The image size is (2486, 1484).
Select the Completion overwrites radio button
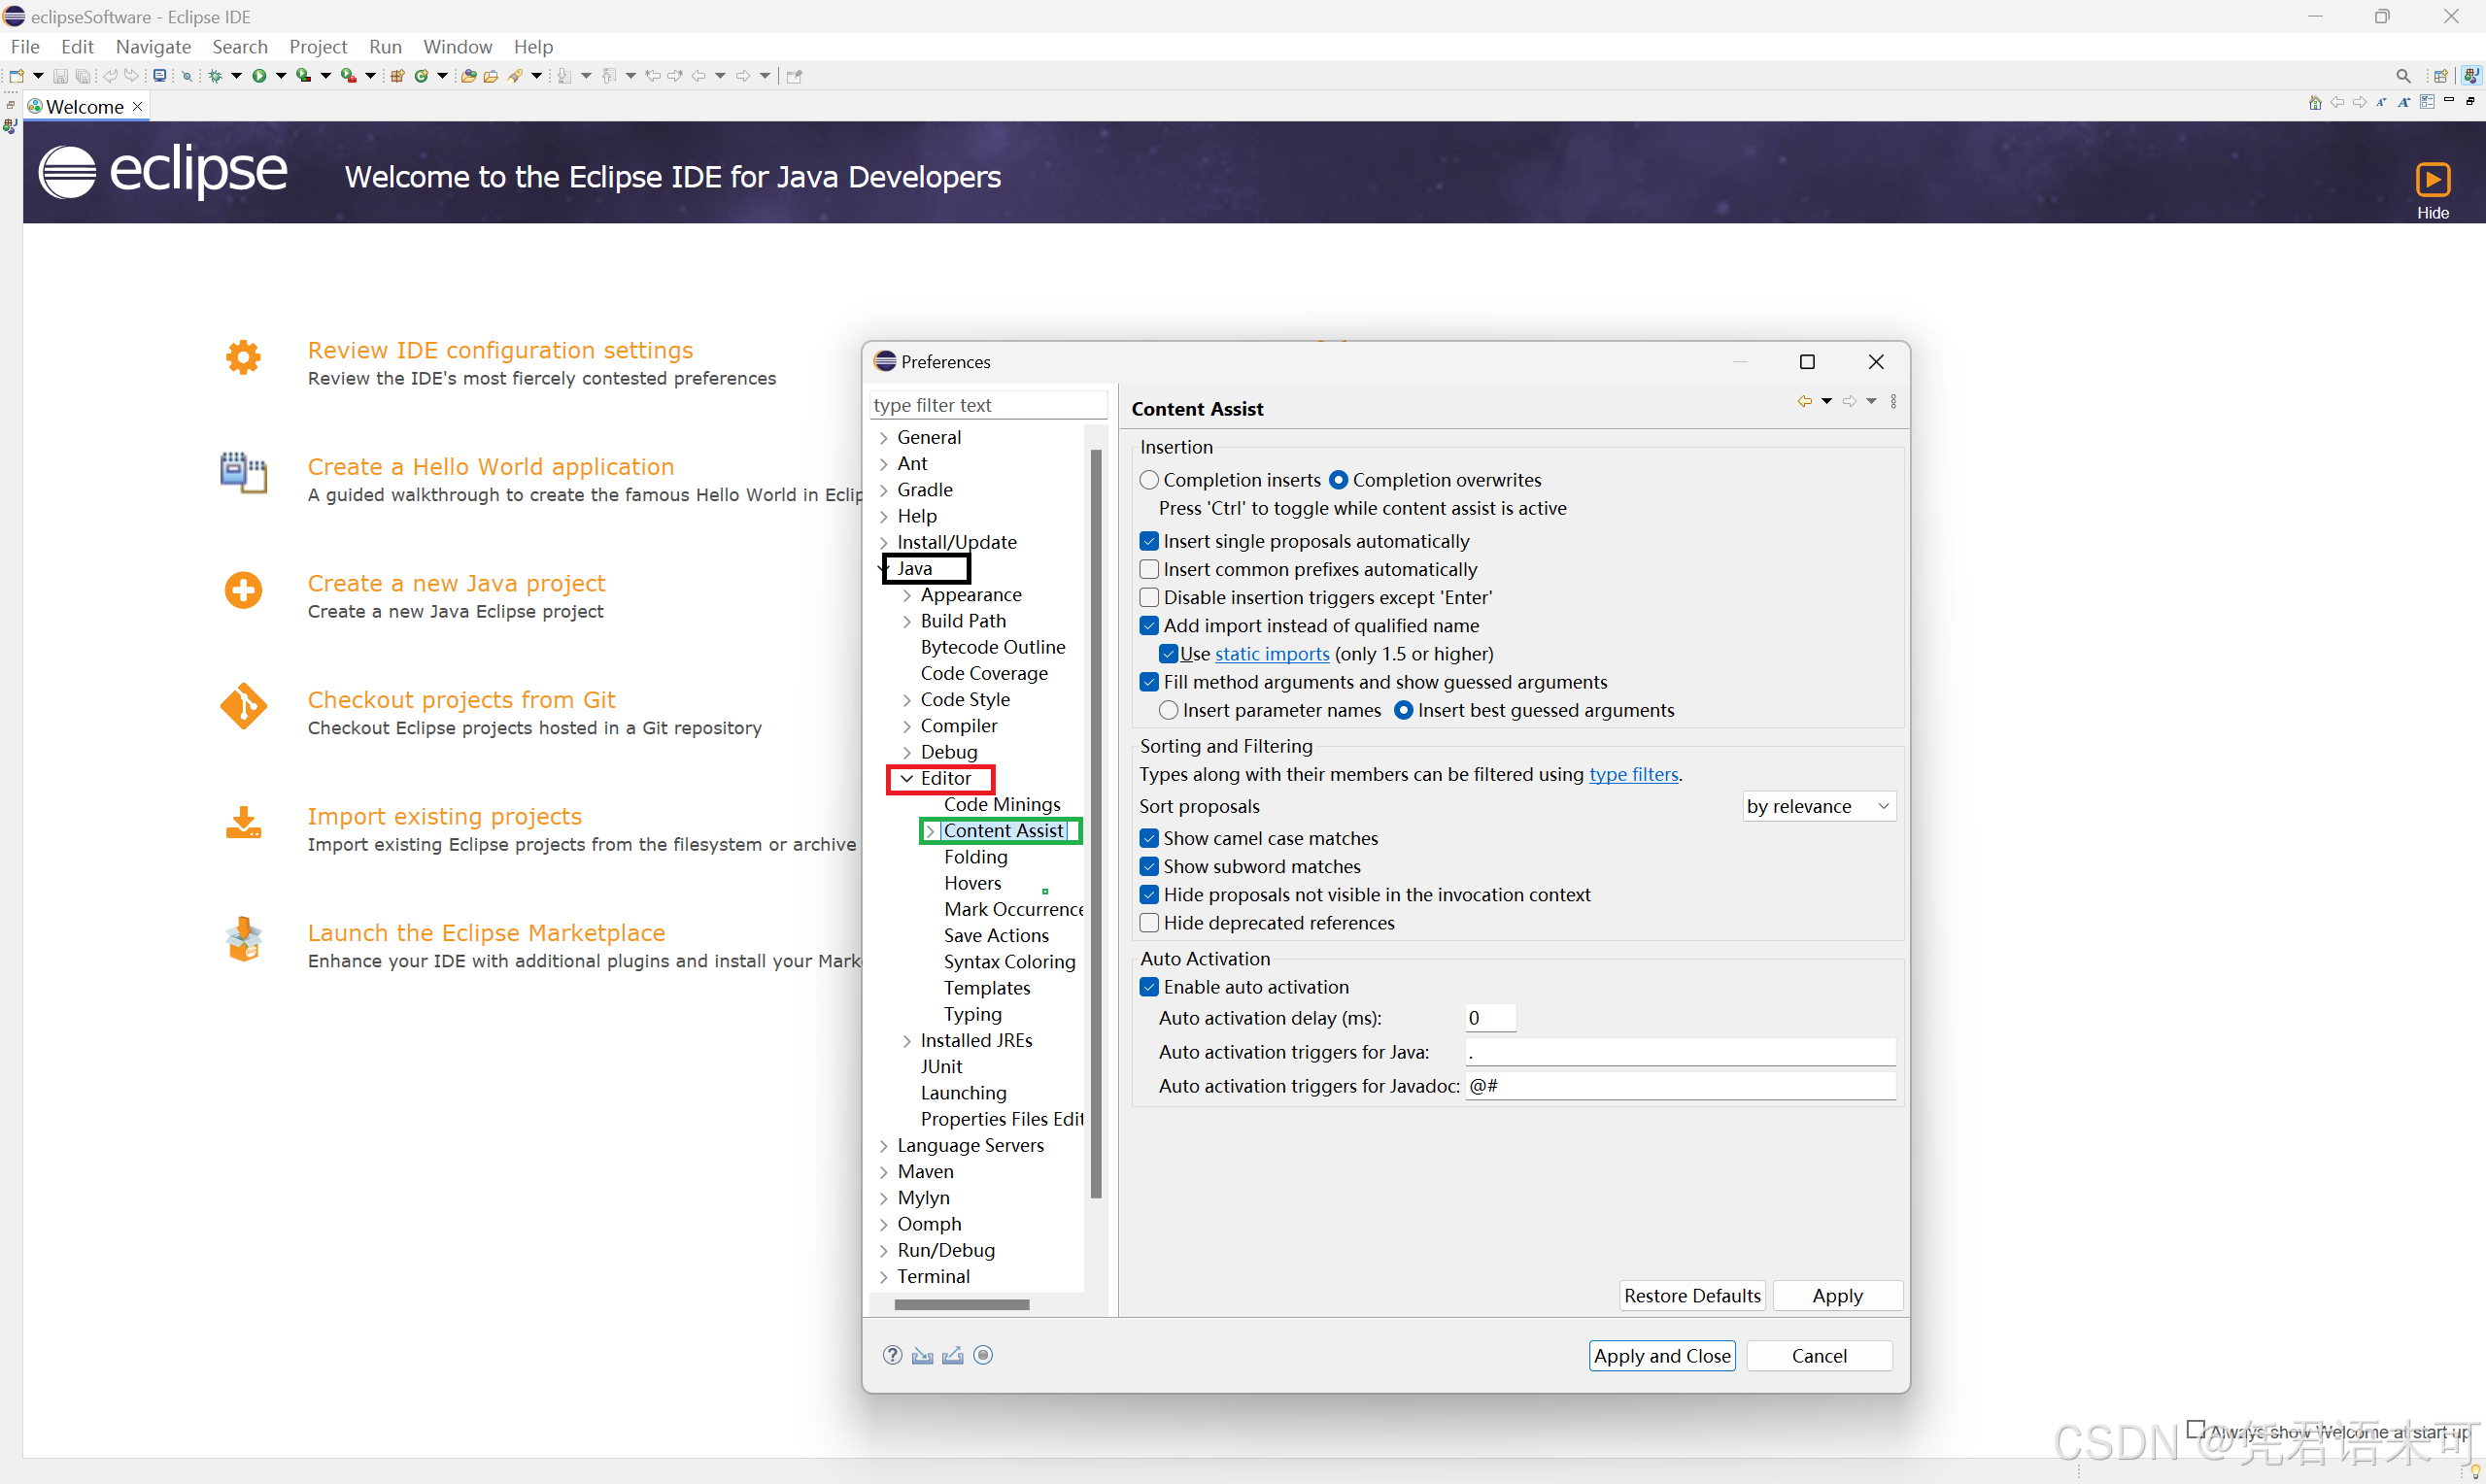coord(1338,480)
